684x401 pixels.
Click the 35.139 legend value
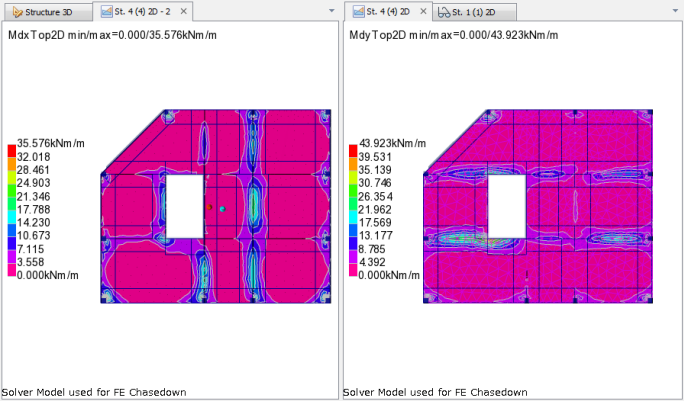point(375,170)
